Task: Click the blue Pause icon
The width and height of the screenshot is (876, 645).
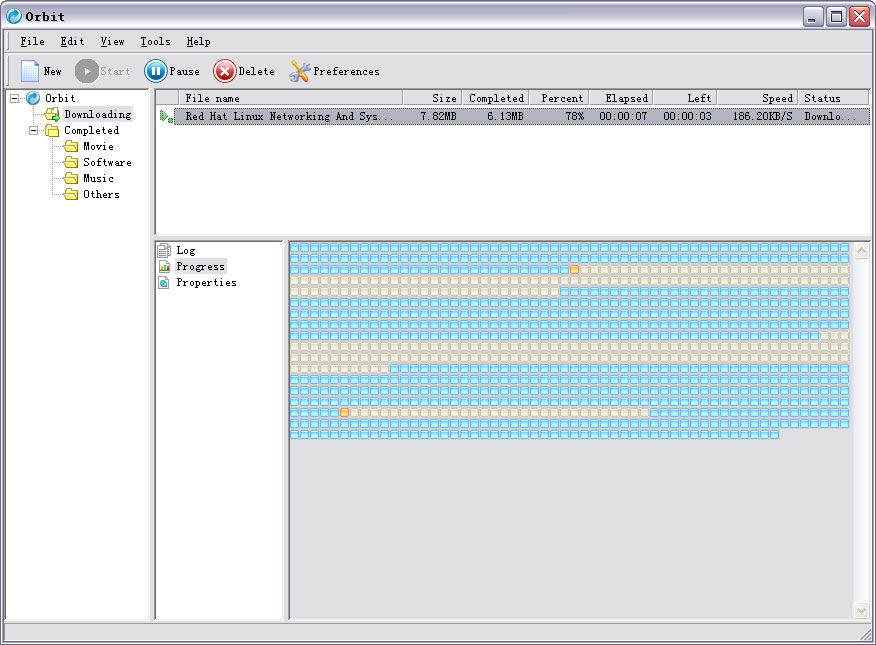Action: tap(156, 71)
